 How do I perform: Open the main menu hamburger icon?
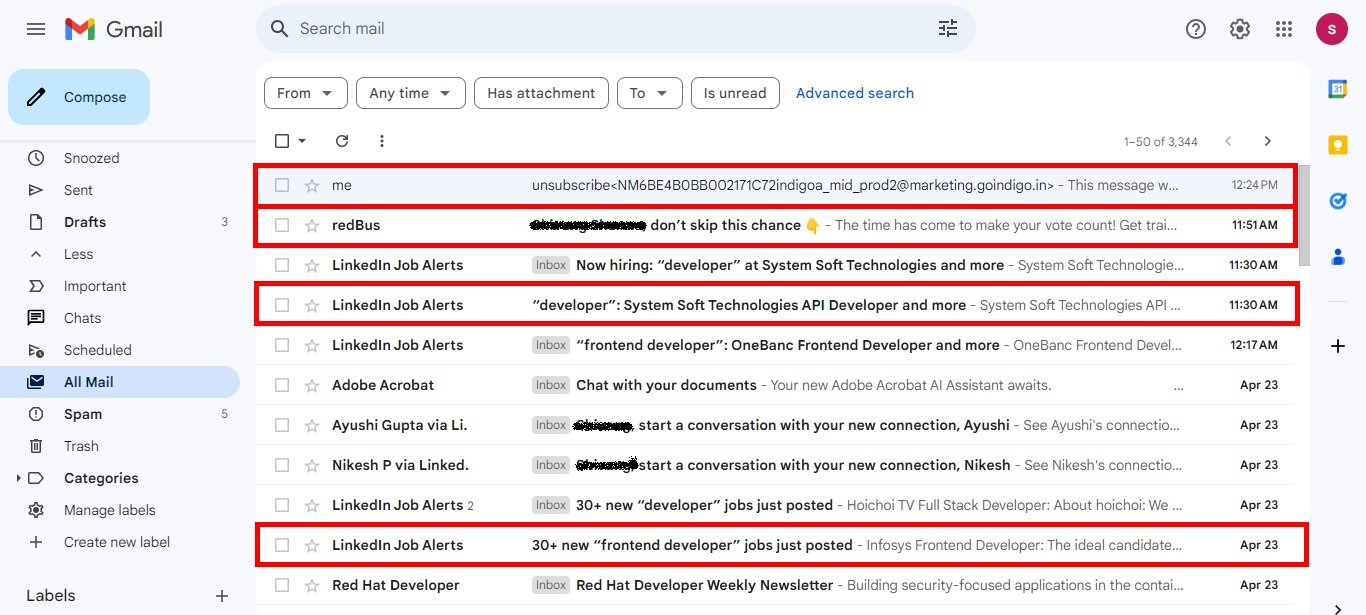tap(36, 29)
